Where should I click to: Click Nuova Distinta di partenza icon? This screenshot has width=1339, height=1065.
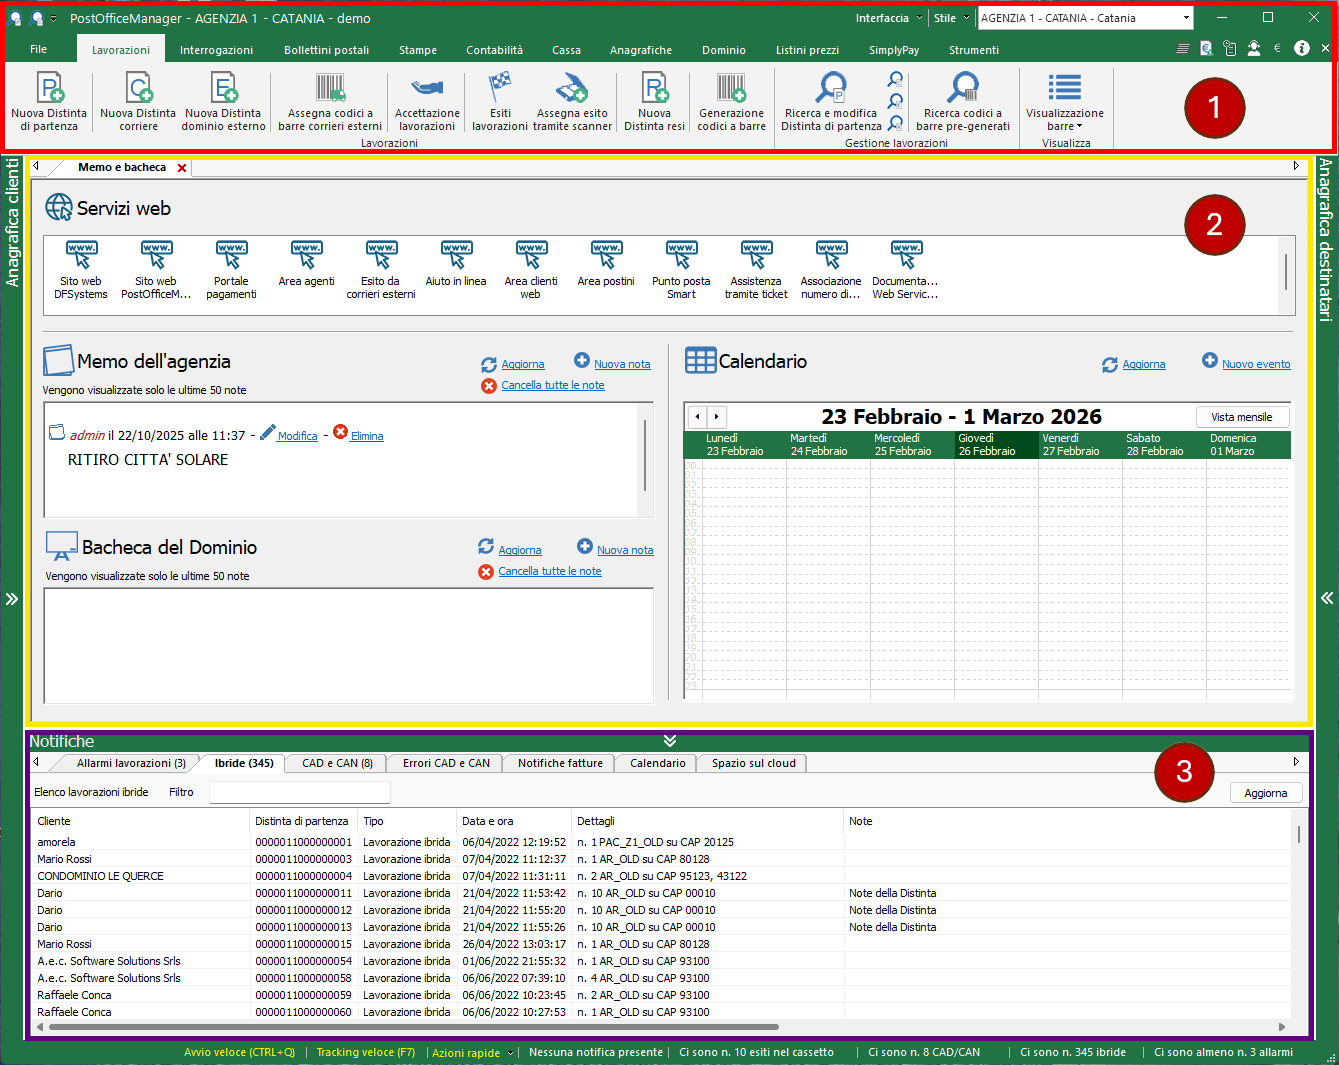pyautogui.click(x=49, y=89)
